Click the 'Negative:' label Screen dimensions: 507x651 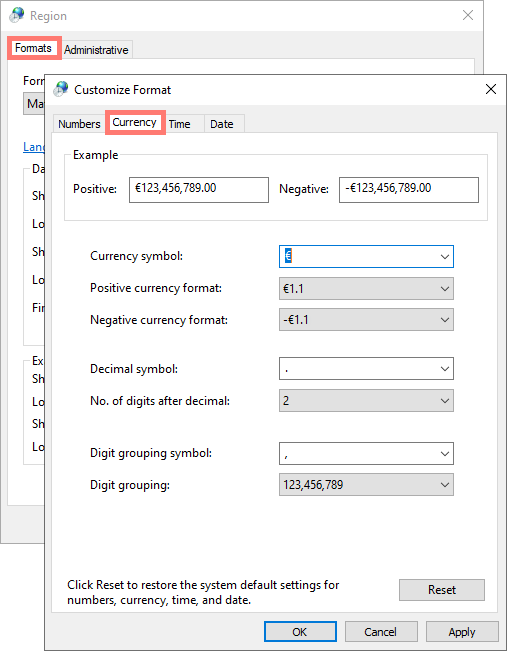[304, 189]
